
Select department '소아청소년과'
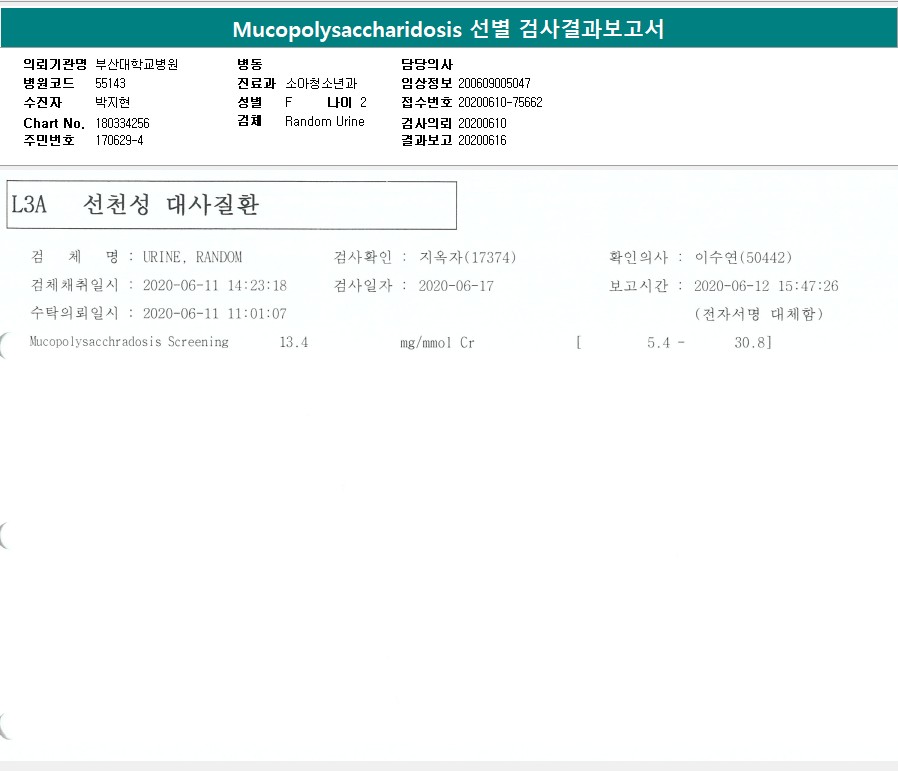click(321, 83)
